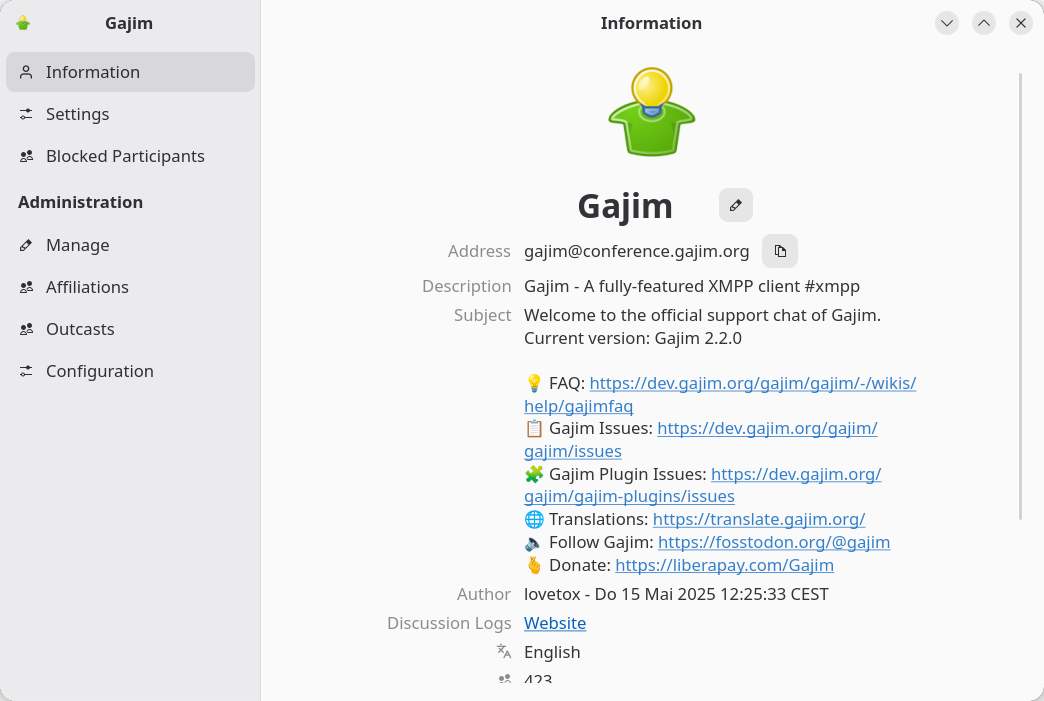Image resolution: width=1044 pixels, height=701 pixels.
Task: Open the Information page
Action: pos(130,72)
